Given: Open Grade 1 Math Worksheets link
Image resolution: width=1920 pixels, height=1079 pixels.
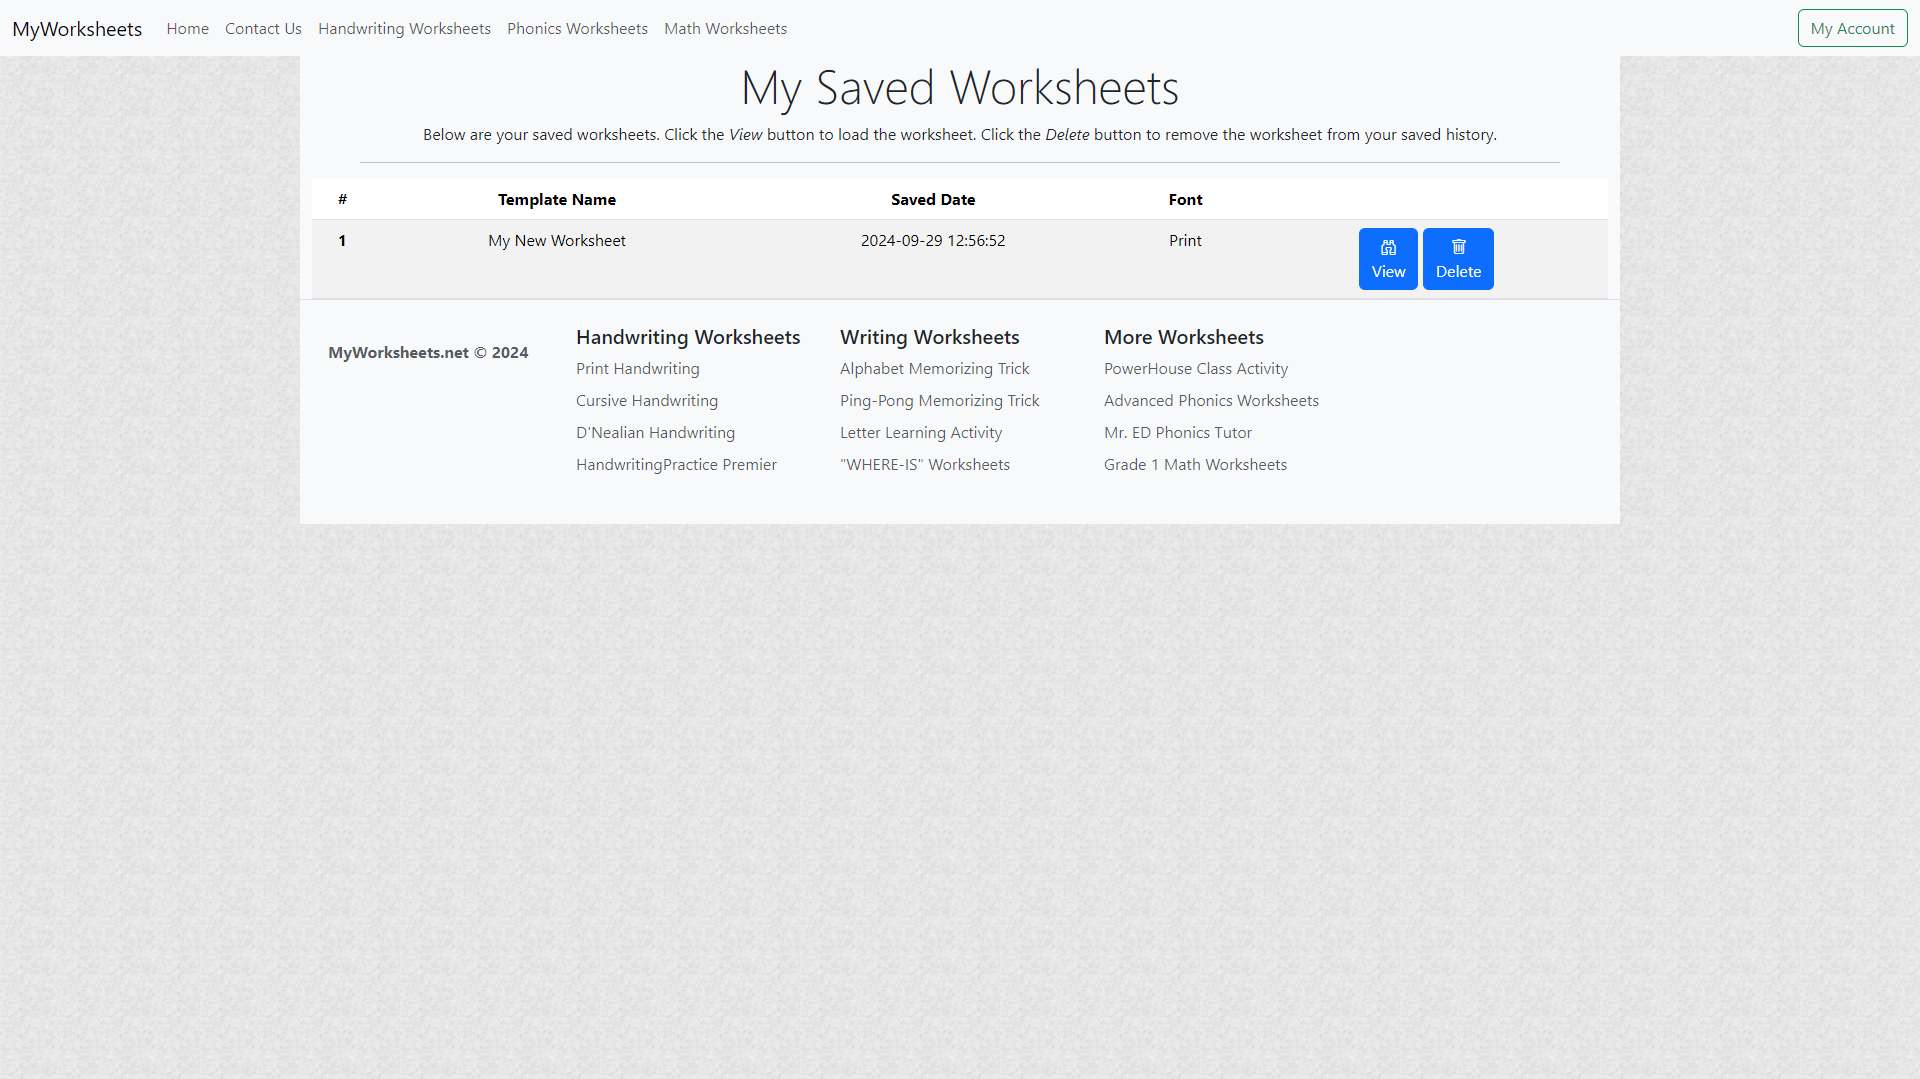Looking at the screenshot, I should coord(1195,465).
